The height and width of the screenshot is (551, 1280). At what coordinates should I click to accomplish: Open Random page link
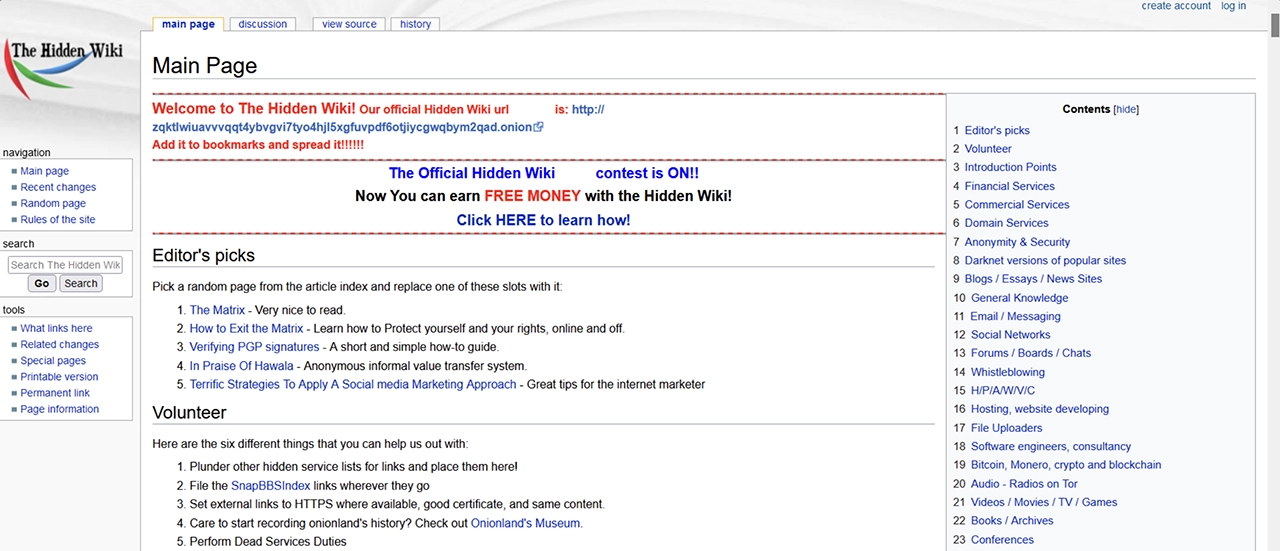(x=53, y=203)
